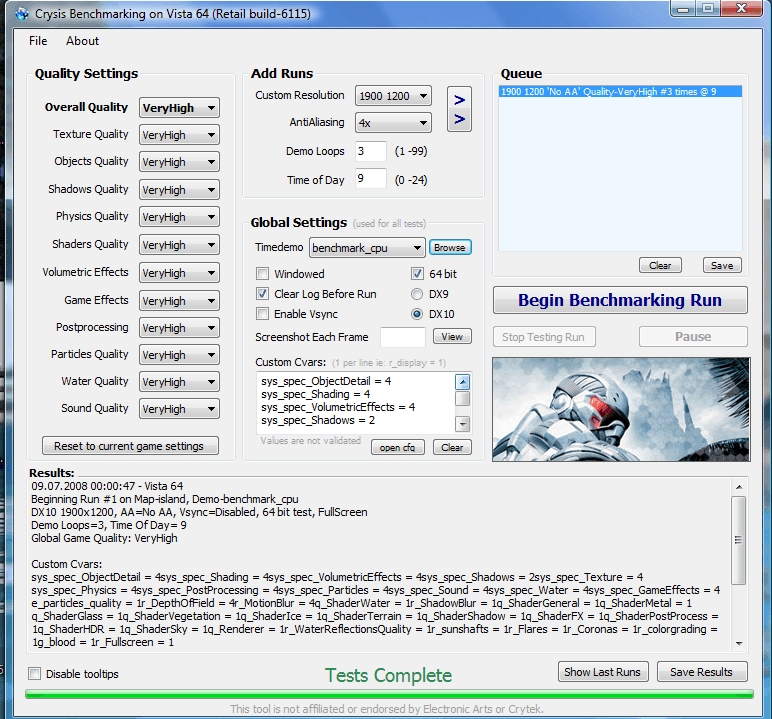
Task: Click Save Results button
Action: tap(702, 672)
